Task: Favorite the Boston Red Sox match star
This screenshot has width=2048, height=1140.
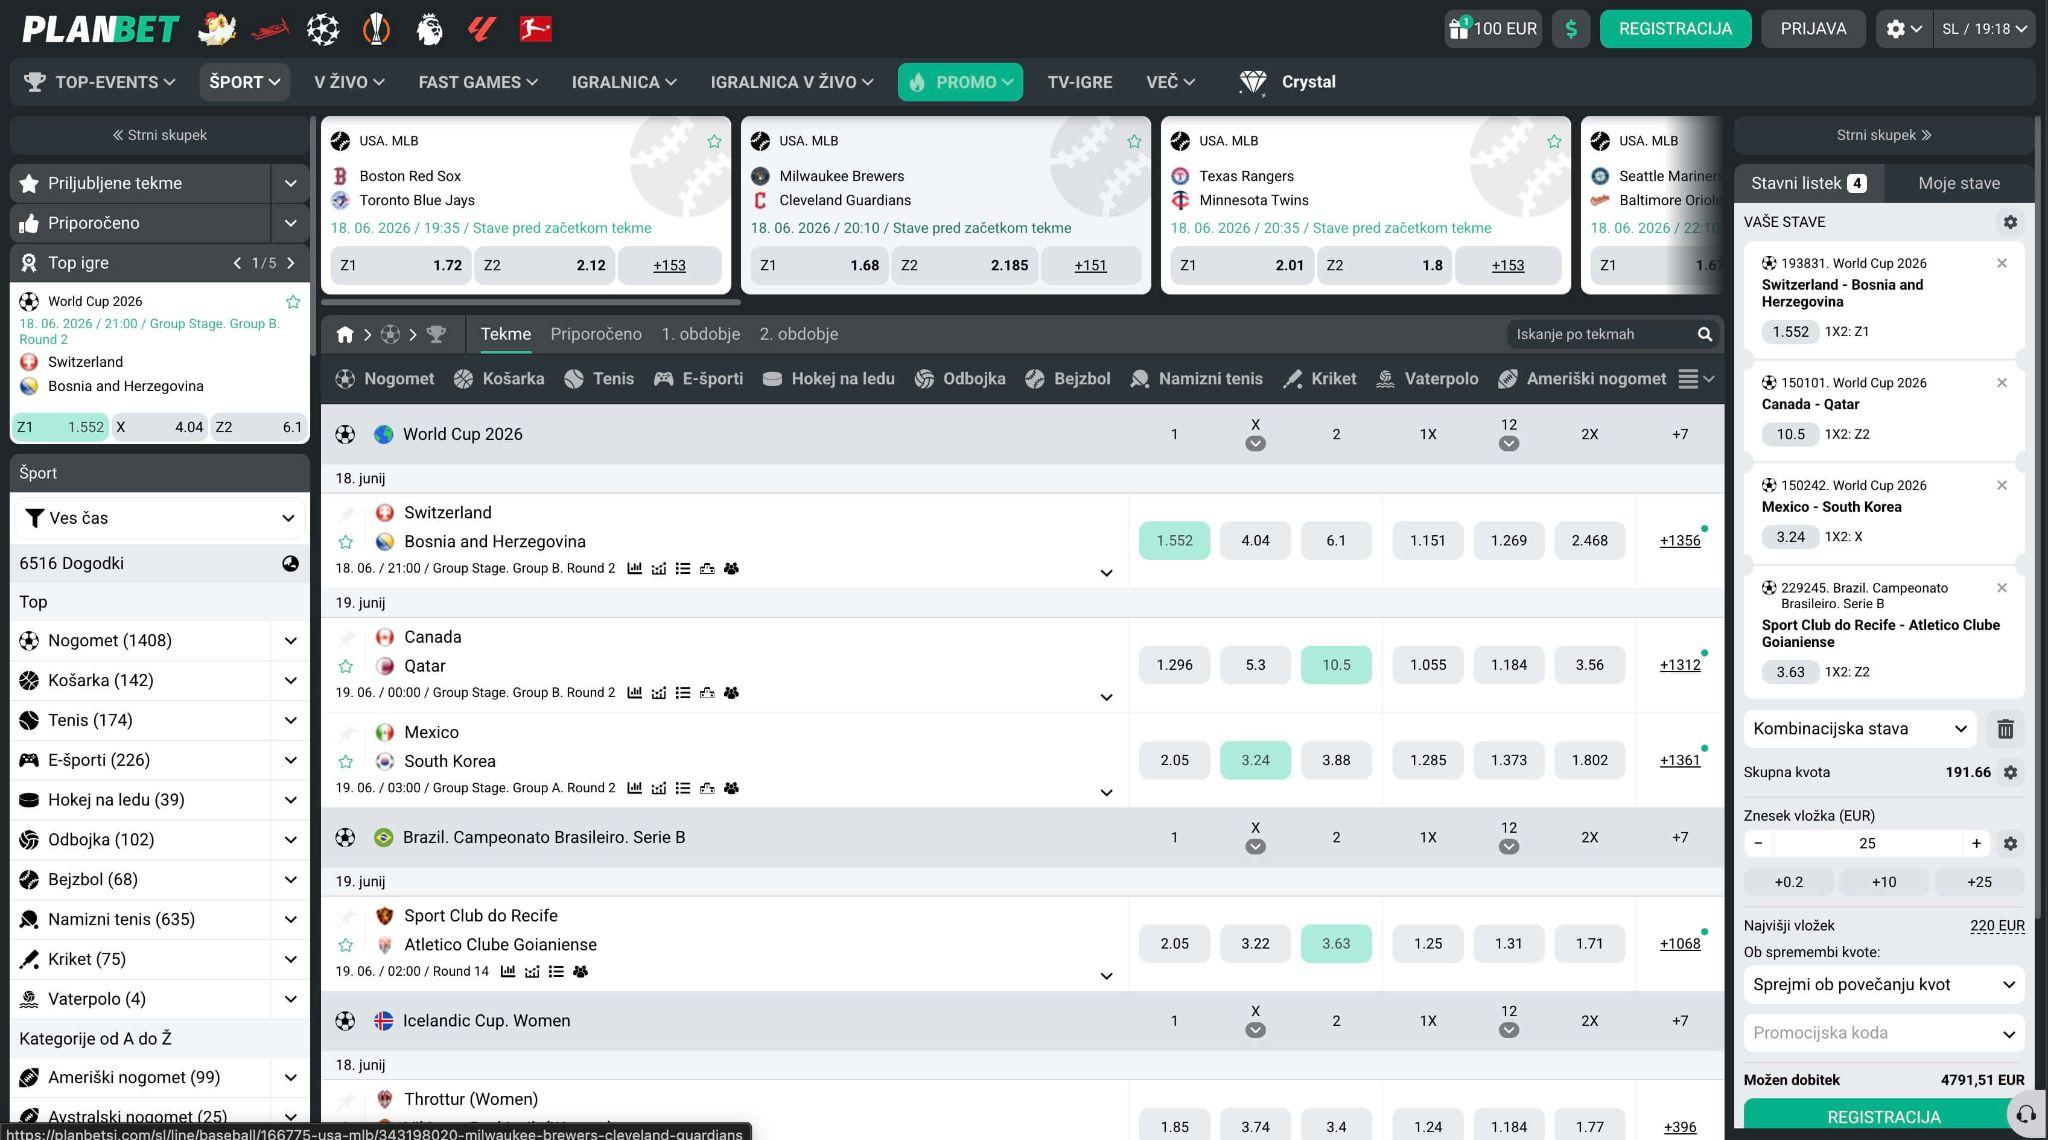Action: coord(714,141)
